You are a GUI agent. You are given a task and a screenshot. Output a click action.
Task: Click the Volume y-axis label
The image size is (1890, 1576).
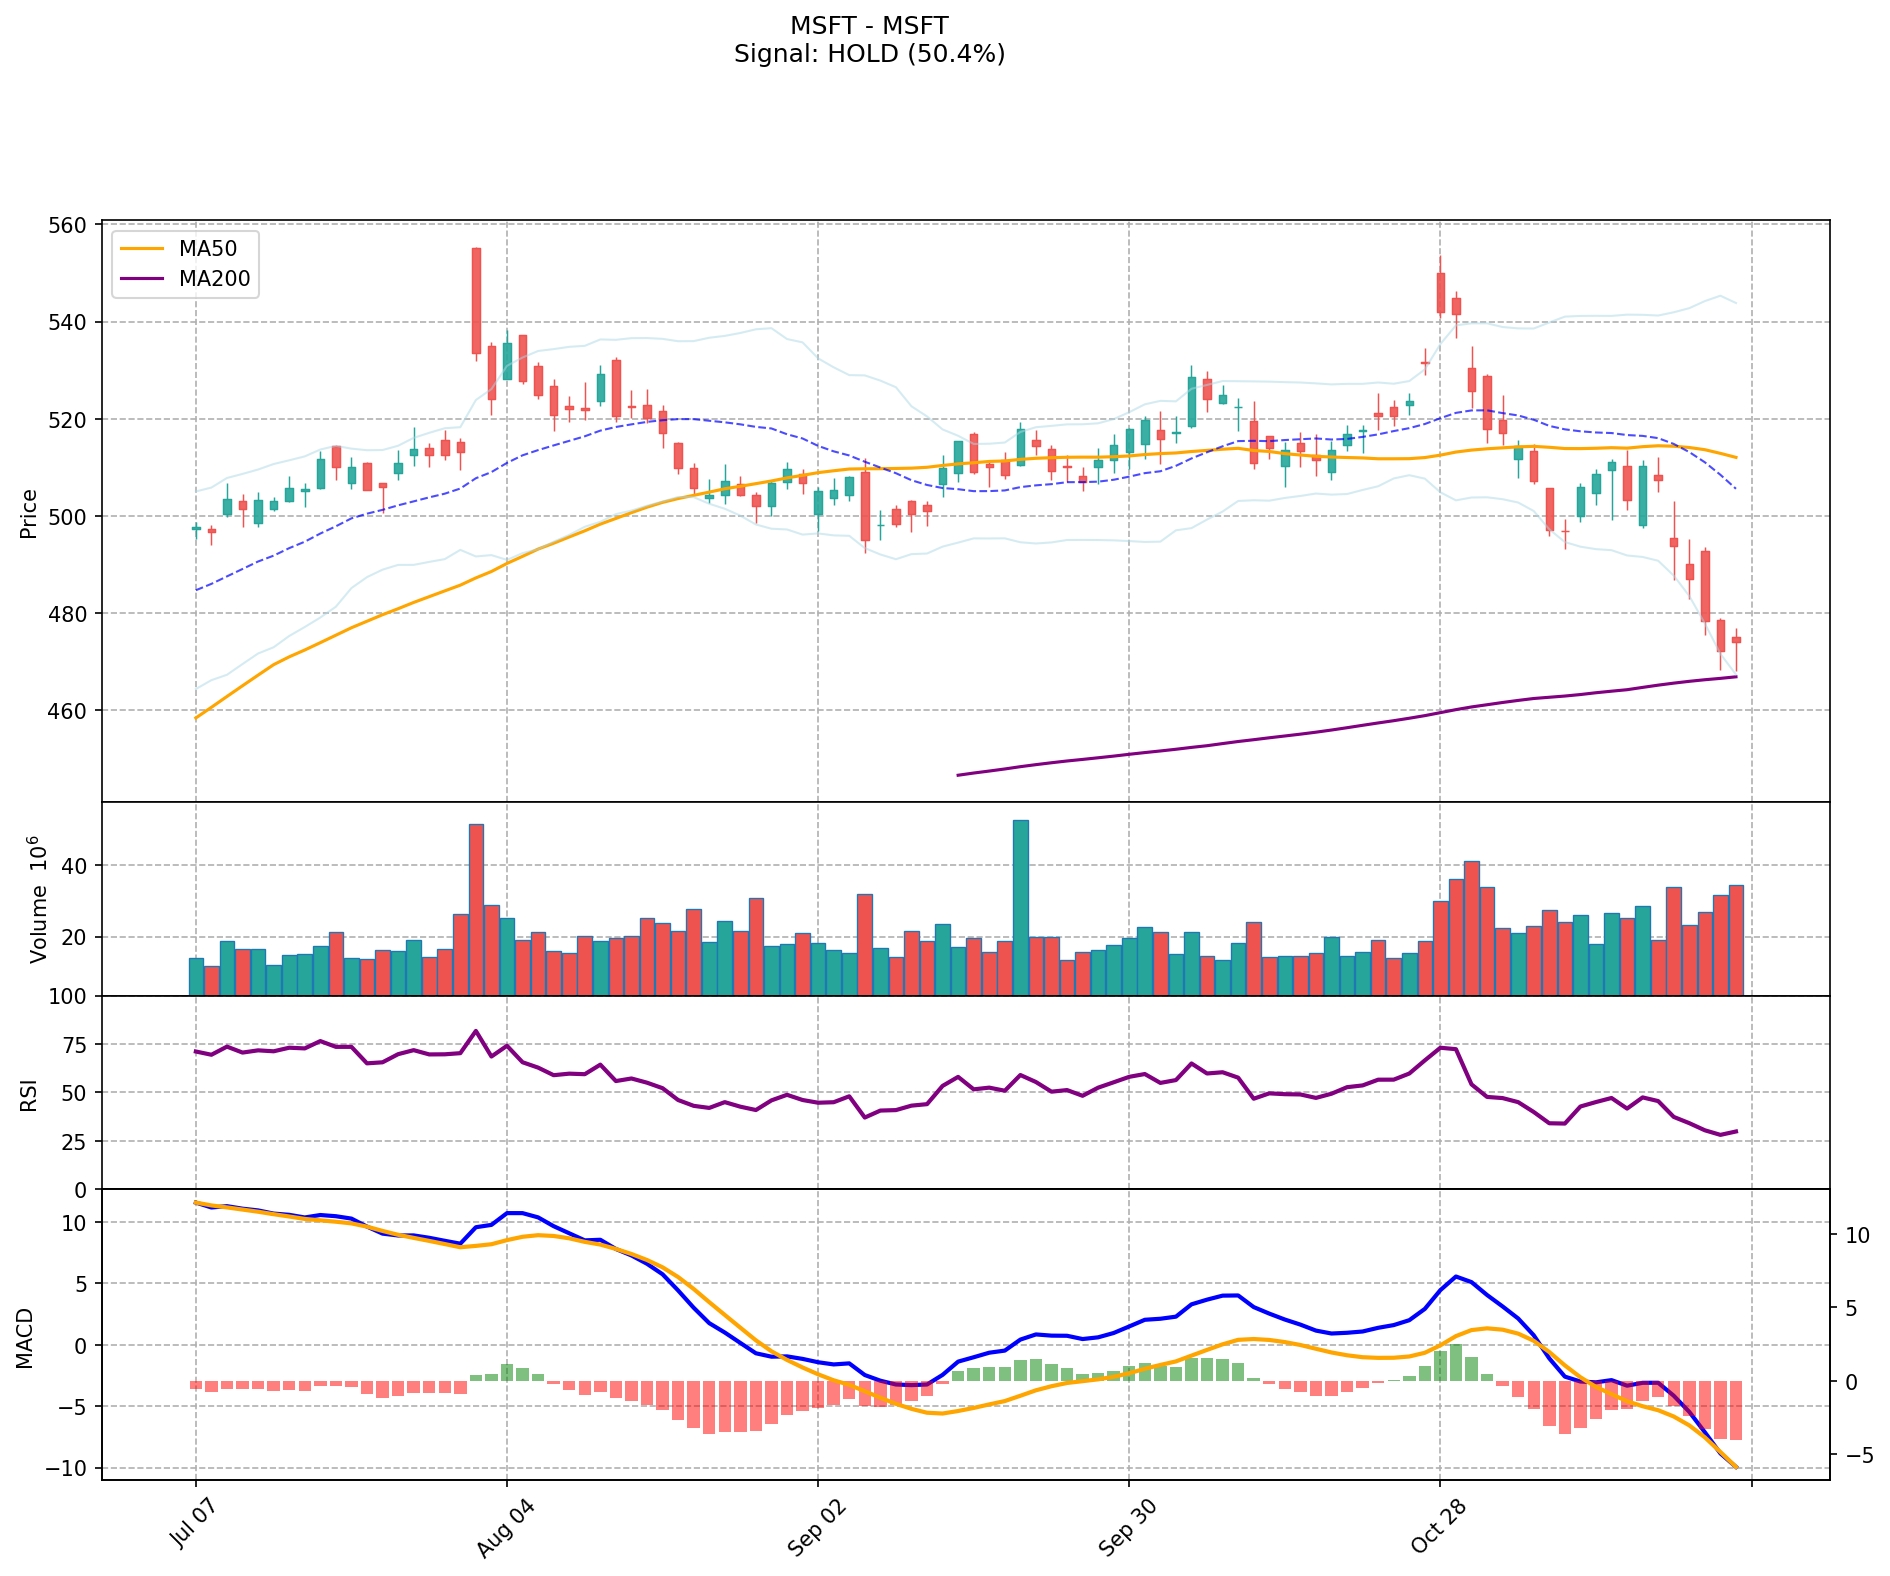(x=38, y=898)
